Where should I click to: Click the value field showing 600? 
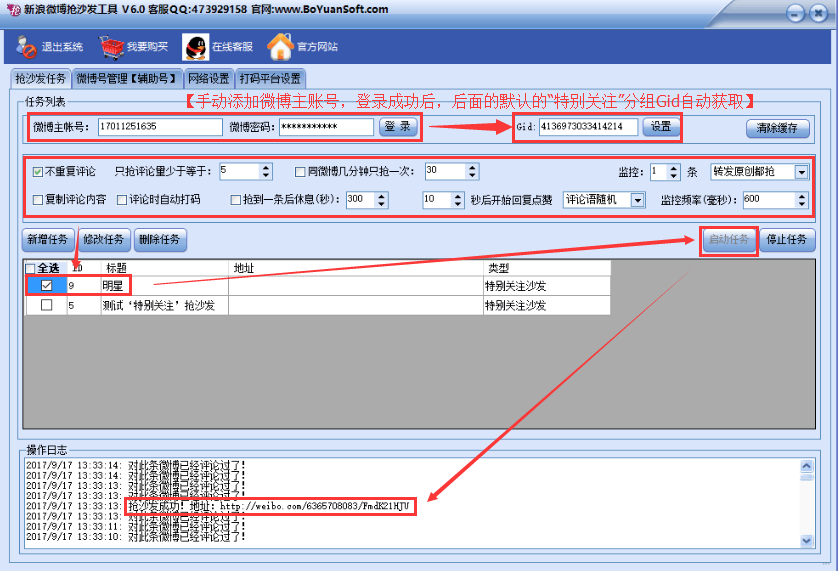point(769,200)
